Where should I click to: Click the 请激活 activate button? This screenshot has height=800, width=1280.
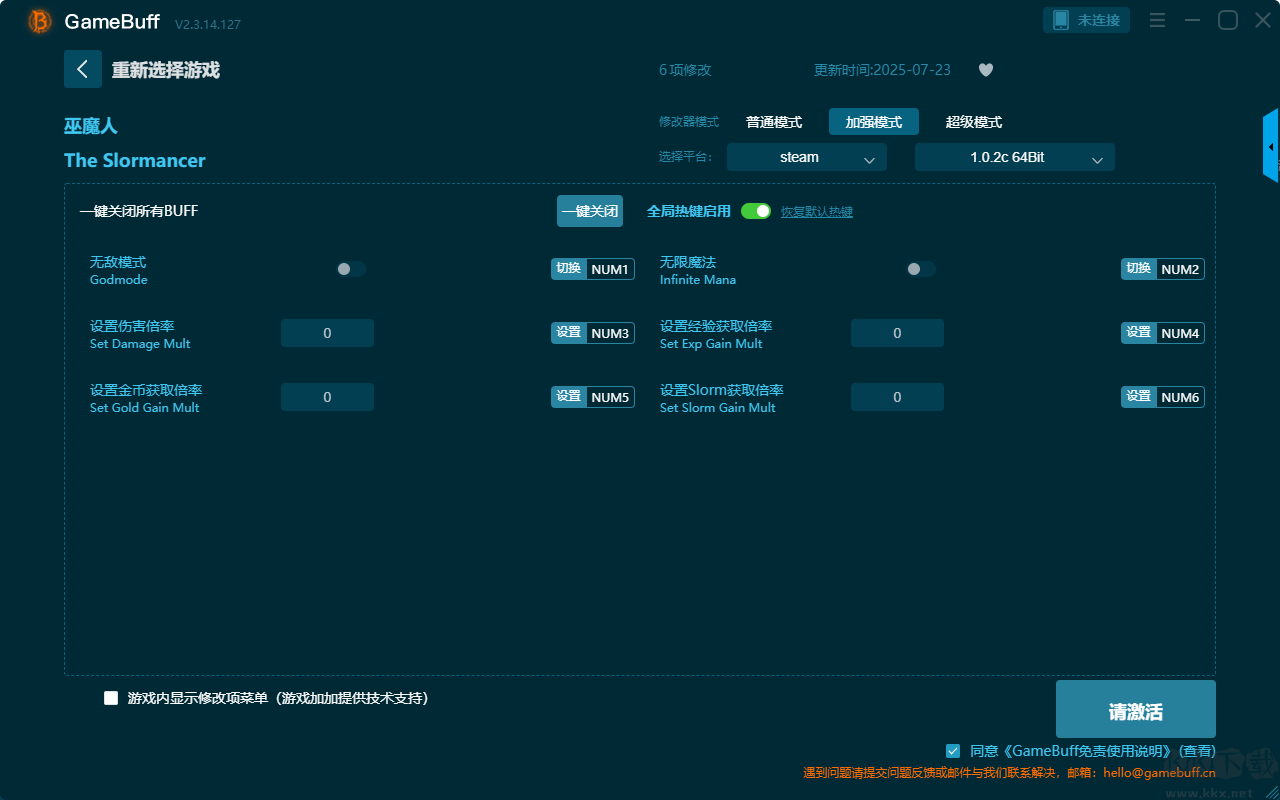pyautogui.click(x=1135, y=711)
